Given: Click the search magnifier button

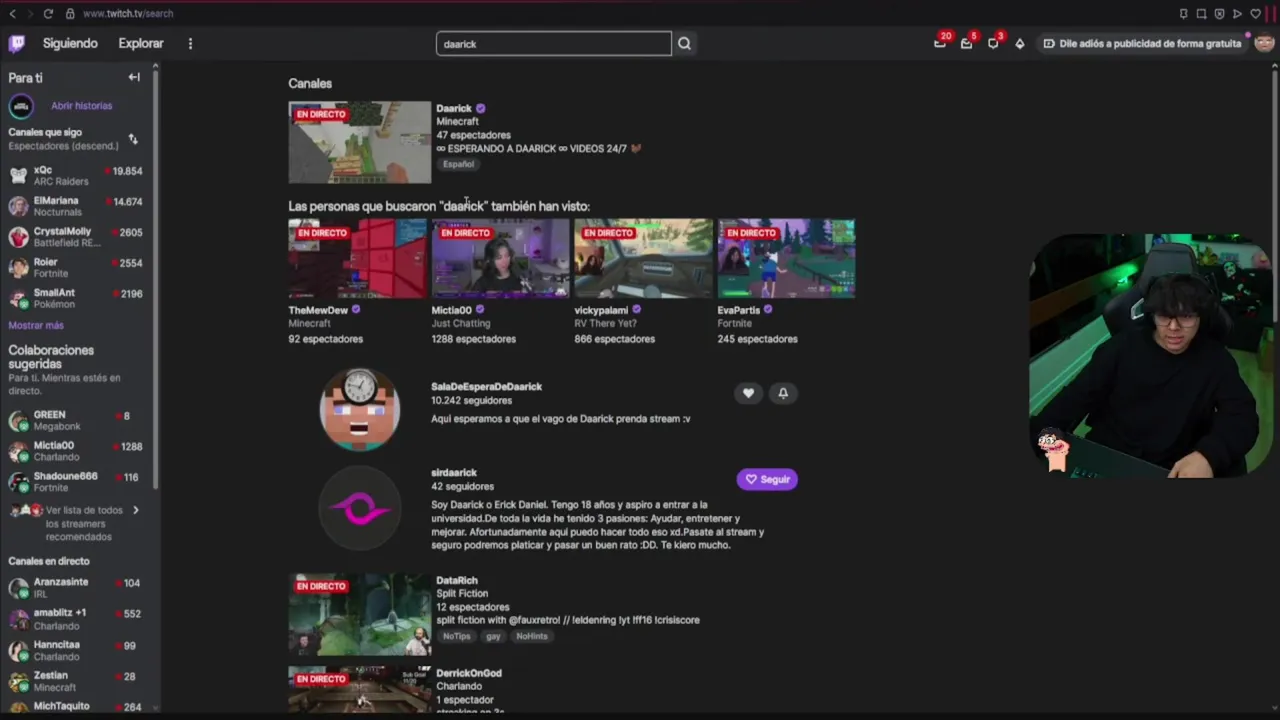Looking at the screenshot, I should 684,44.
